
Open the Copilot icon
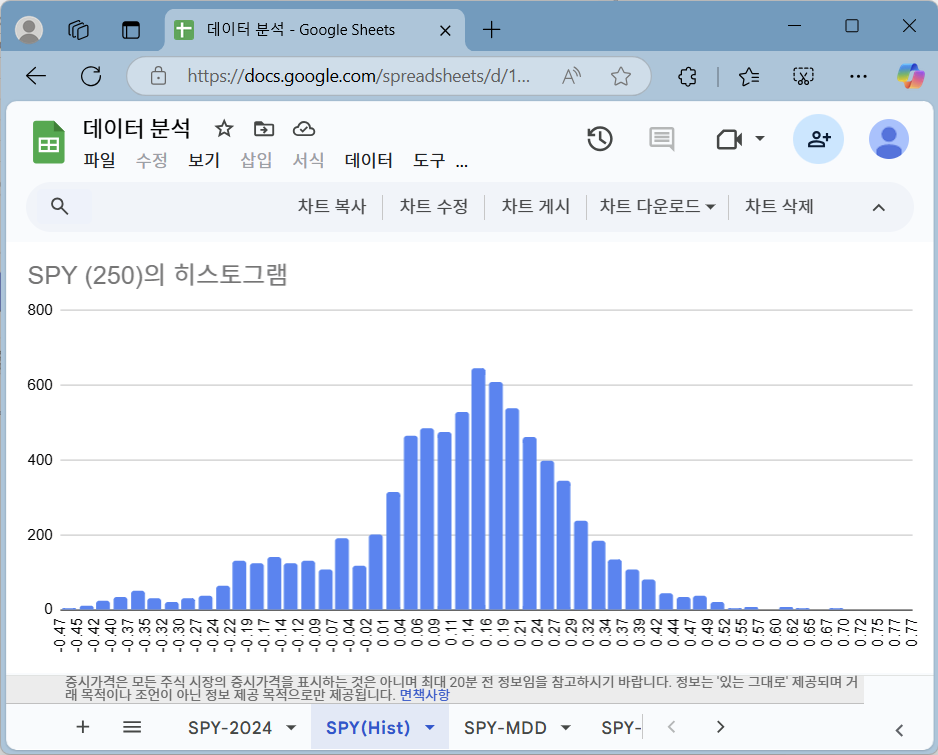coord(910,76)
